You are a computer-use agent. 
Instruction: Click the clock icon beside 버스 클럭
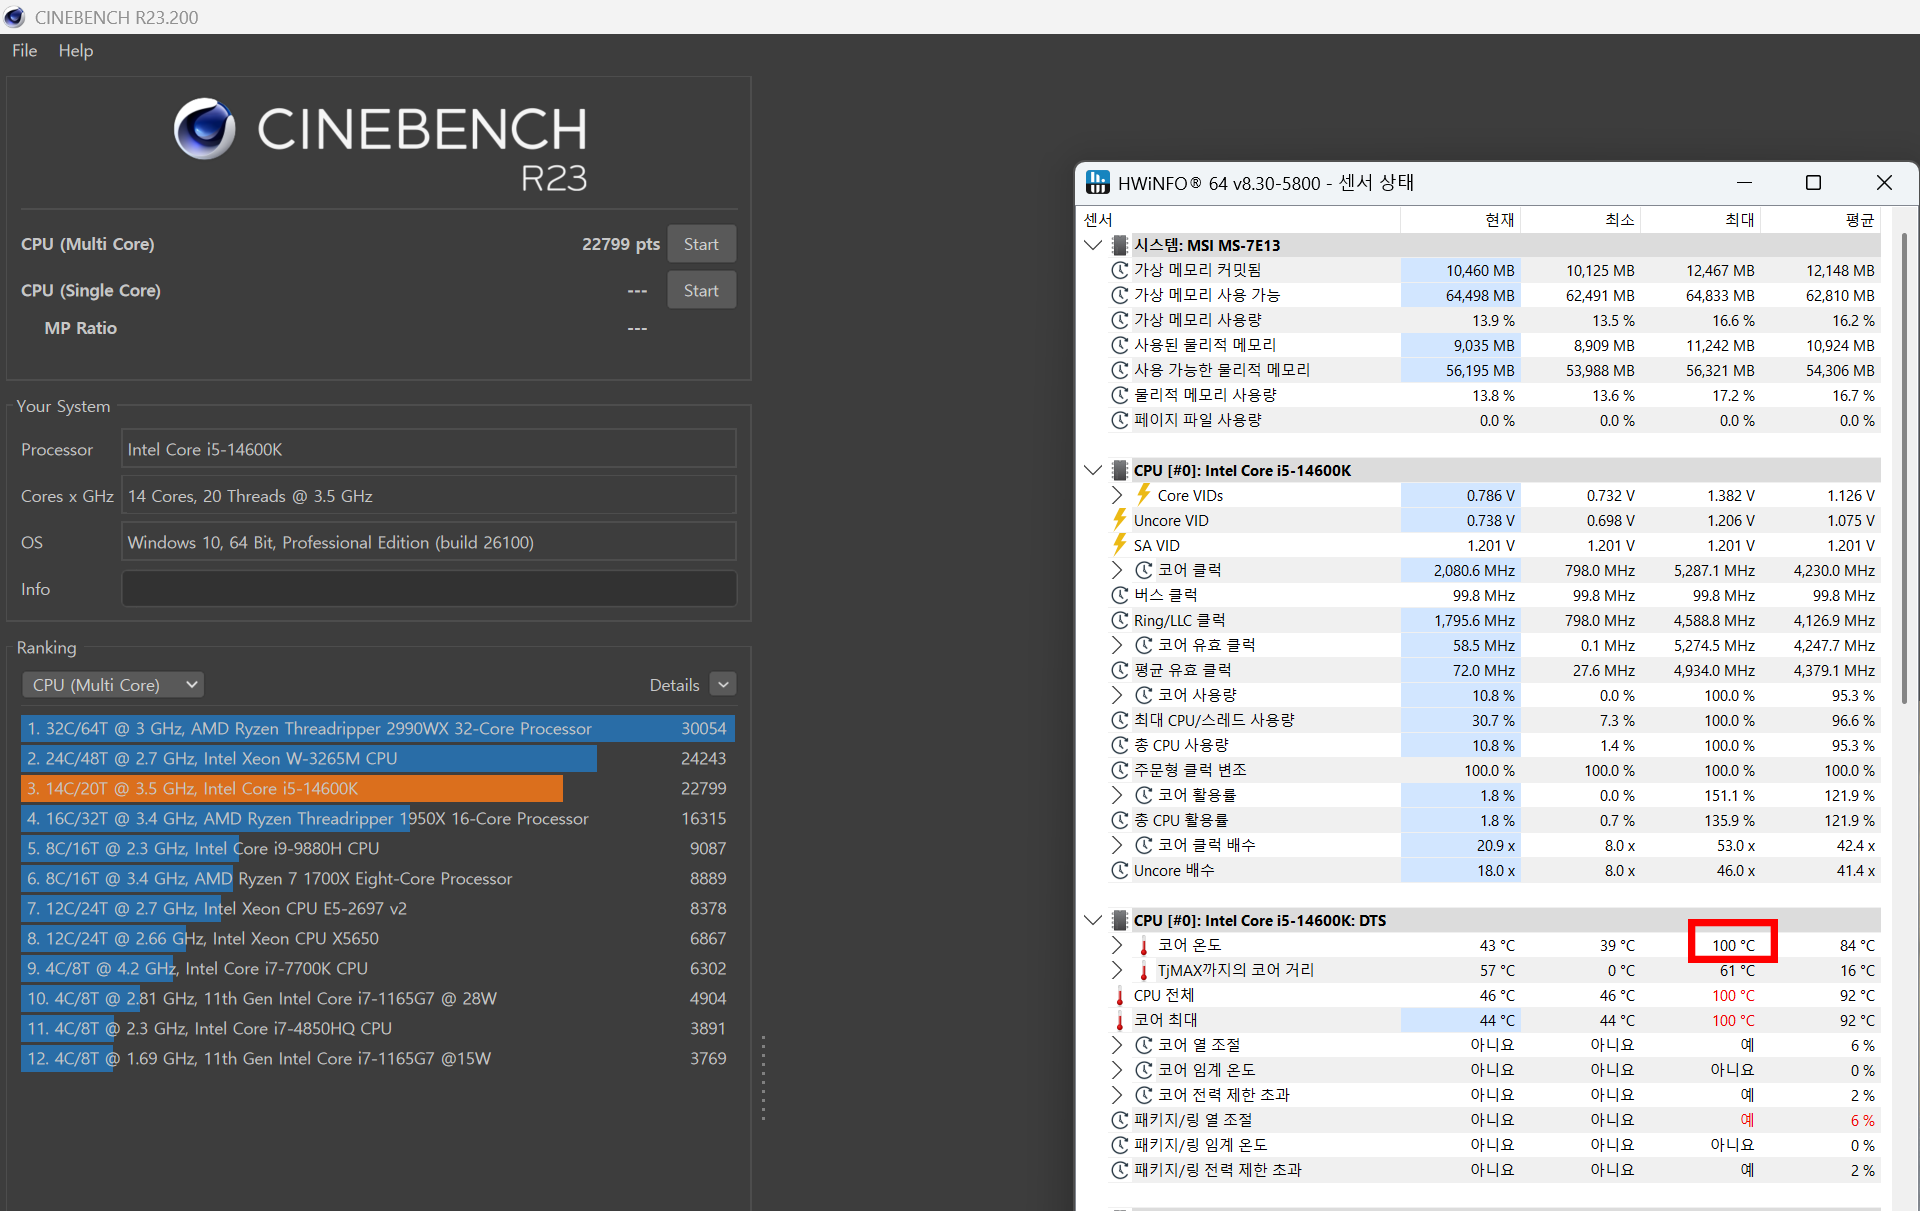tap(1120, 595)
